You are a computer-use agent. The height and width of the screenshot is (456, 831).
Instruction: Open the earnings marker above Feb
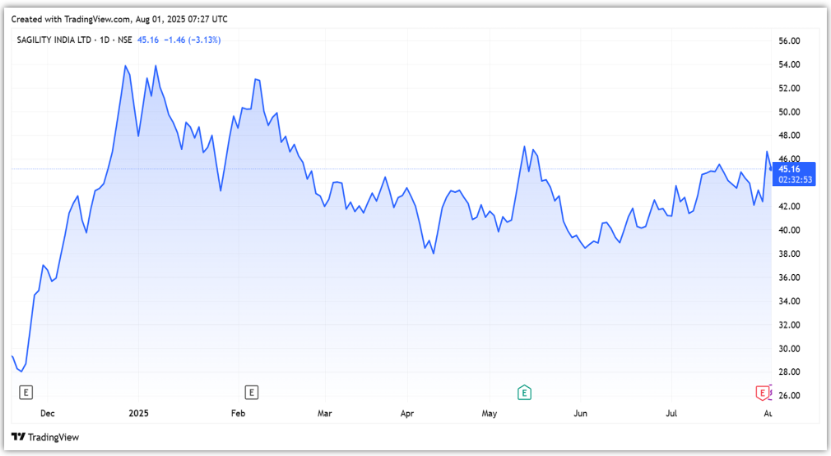(x=251, y=391)
